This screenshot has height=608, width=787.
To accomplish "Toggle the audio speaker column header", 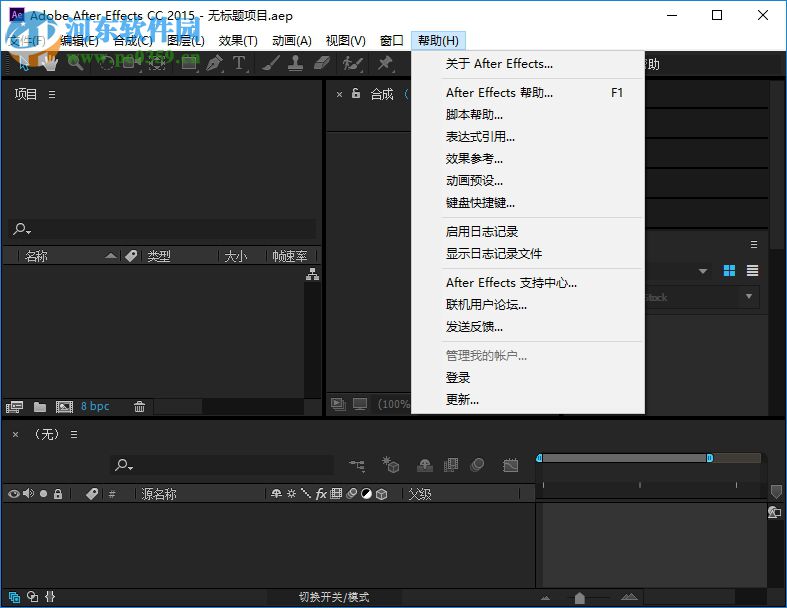I will (29, 494).
